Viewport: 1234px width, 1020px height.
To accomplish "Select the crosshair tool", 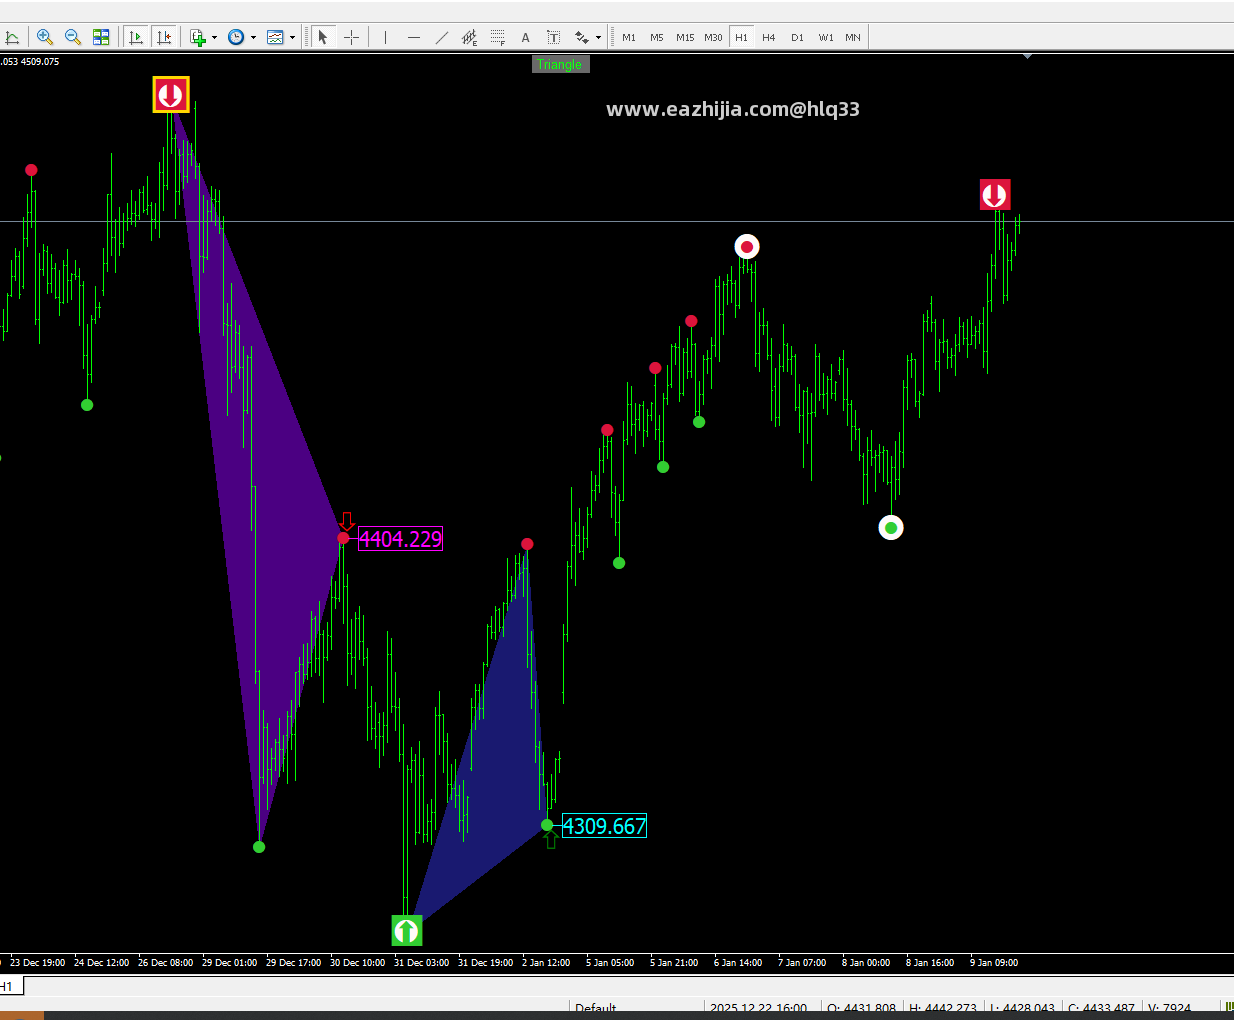I will pyautogui.click(x=351, y=37).
